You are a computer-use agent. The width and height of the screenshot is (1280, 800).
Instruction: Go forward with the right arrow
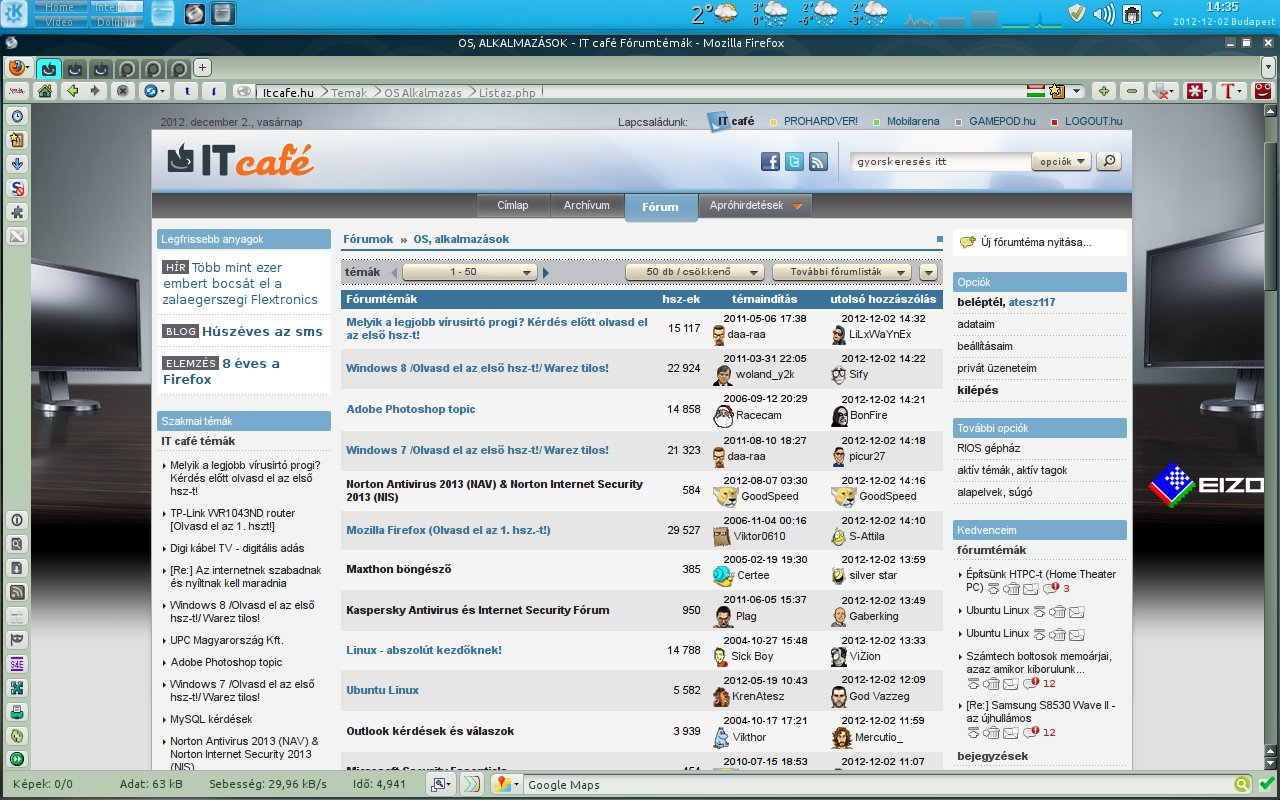pos(95,91)
